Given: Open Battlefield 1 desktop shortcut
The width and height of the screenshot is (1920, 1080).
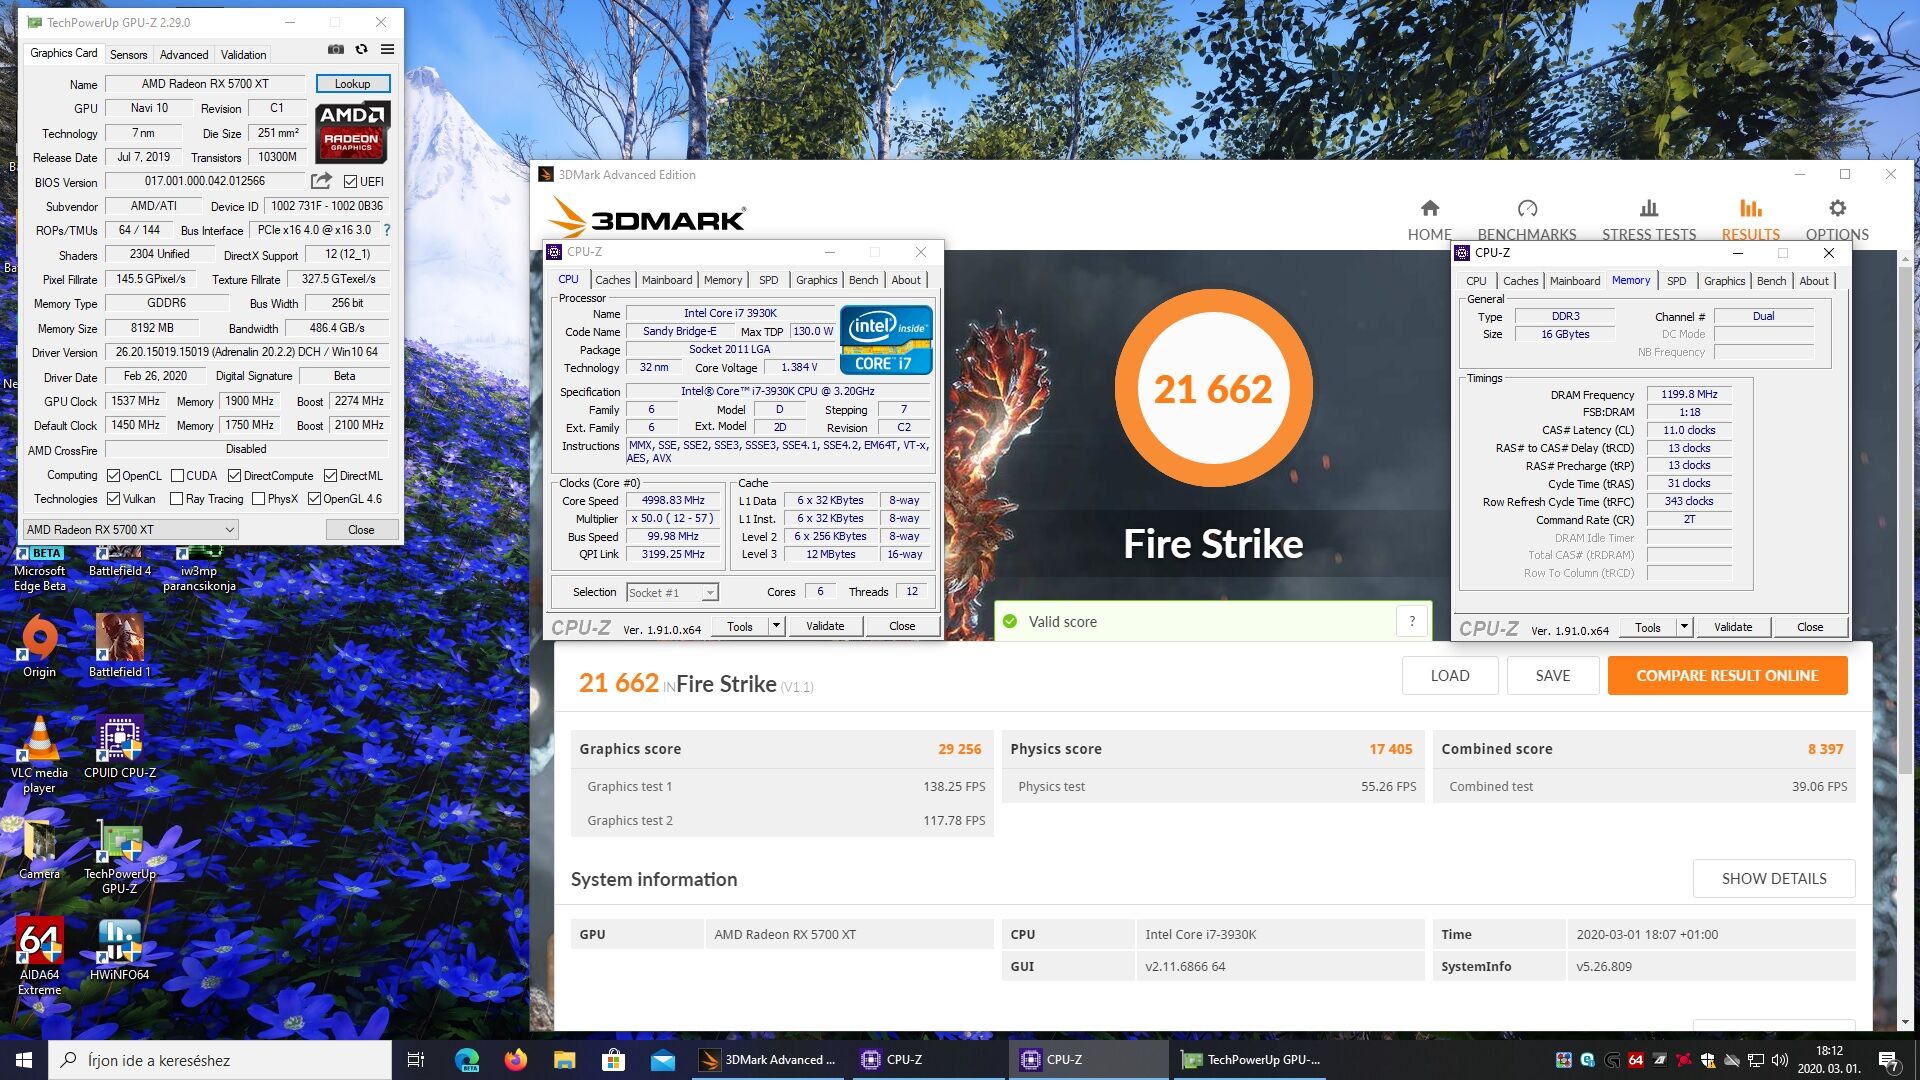Looking at the screenshot, I should point(120,647).
